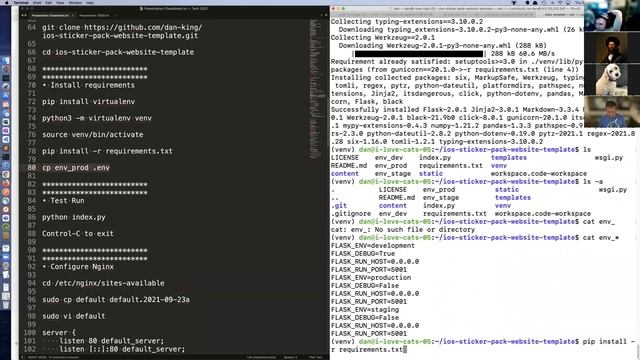Click FLASK_DEBUG=True in terminal output
640x360 pixels.
pos(363,253)
